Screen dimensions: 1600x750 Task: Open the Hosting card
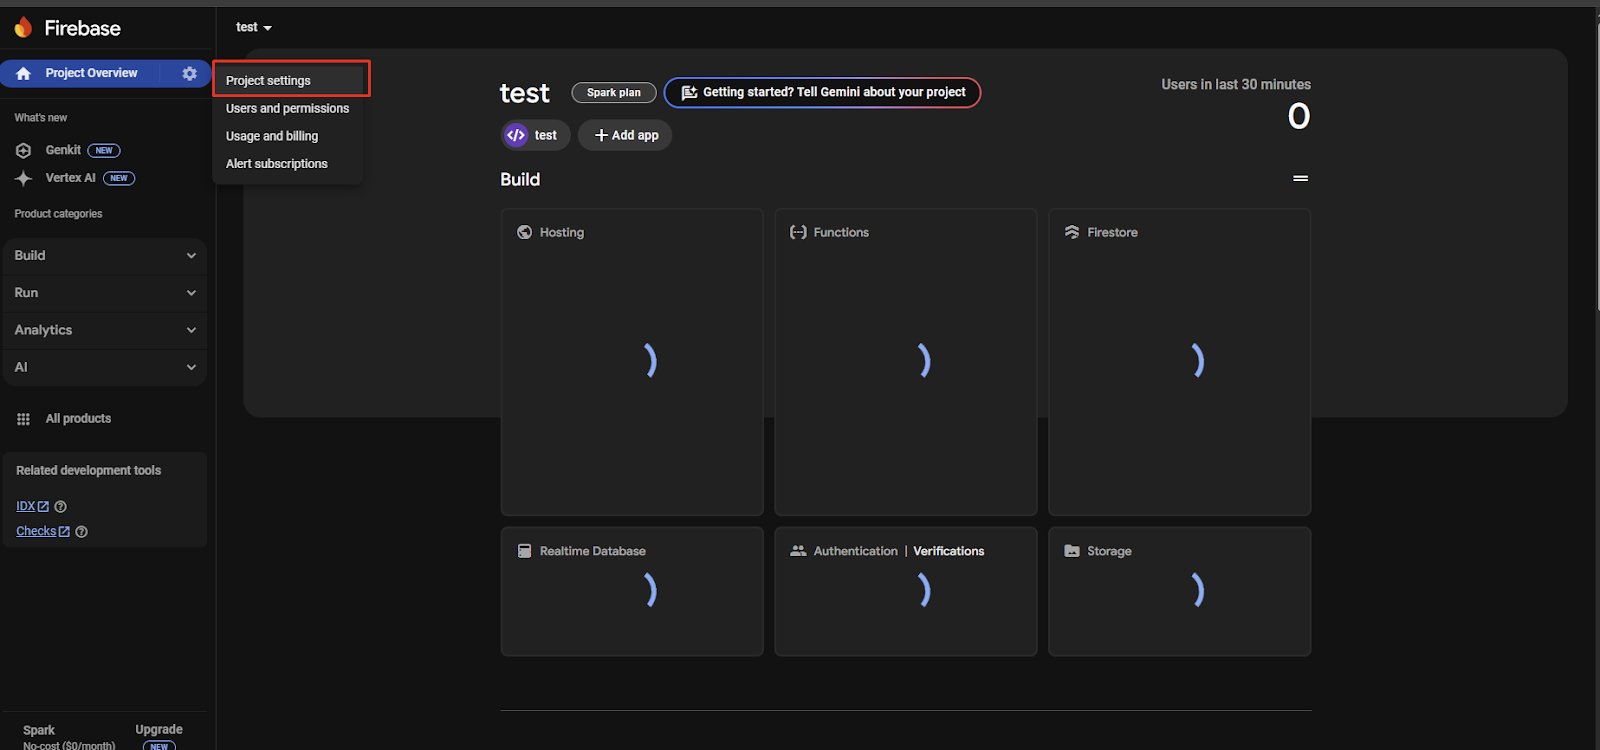click(x=632, y=362)
